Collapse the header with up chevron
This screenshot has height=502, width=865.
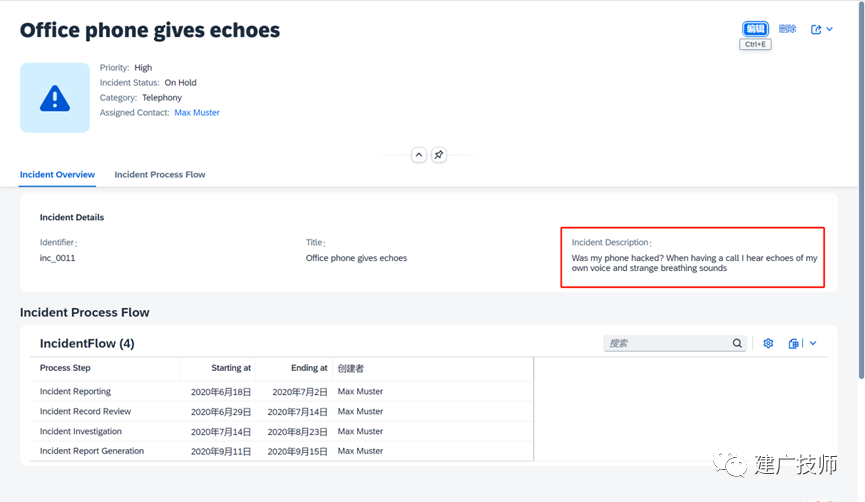pos(419,155)
